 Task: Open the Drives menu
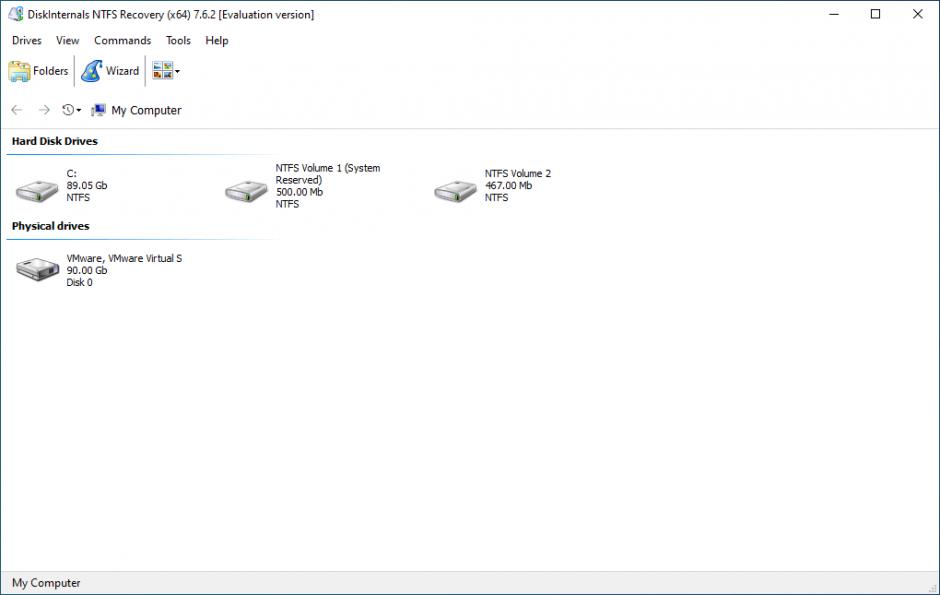click(x=26, y=40)
